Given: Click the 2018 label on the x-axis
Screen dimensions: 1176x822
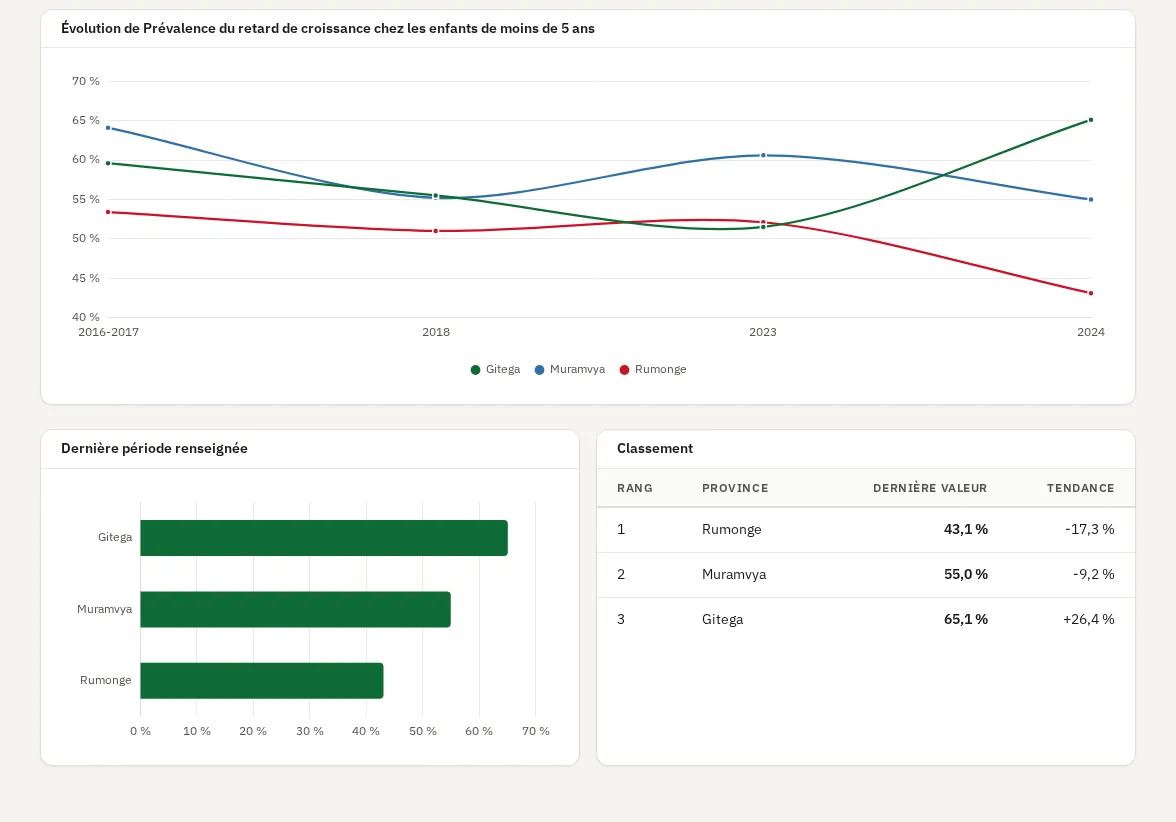Looking at the screenshot, I should [436, 332].
